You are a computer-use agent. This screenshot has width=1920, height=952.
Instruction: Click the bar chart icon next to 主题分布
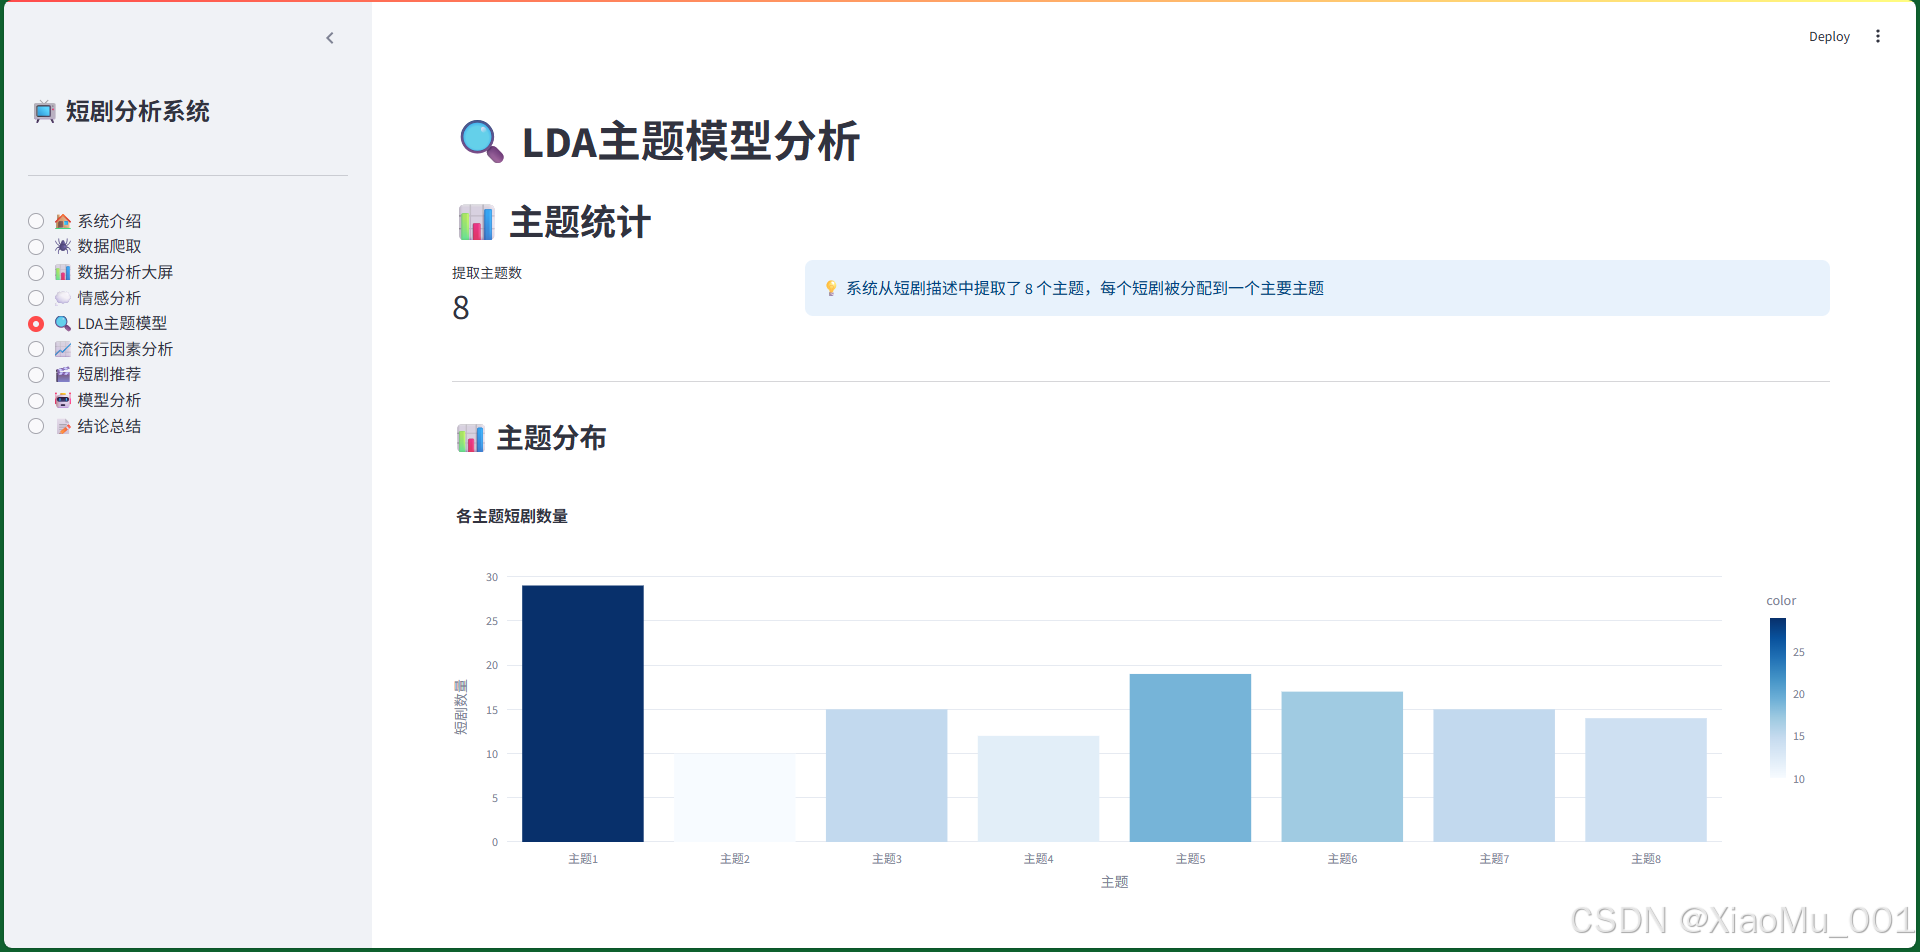[470, 437]
